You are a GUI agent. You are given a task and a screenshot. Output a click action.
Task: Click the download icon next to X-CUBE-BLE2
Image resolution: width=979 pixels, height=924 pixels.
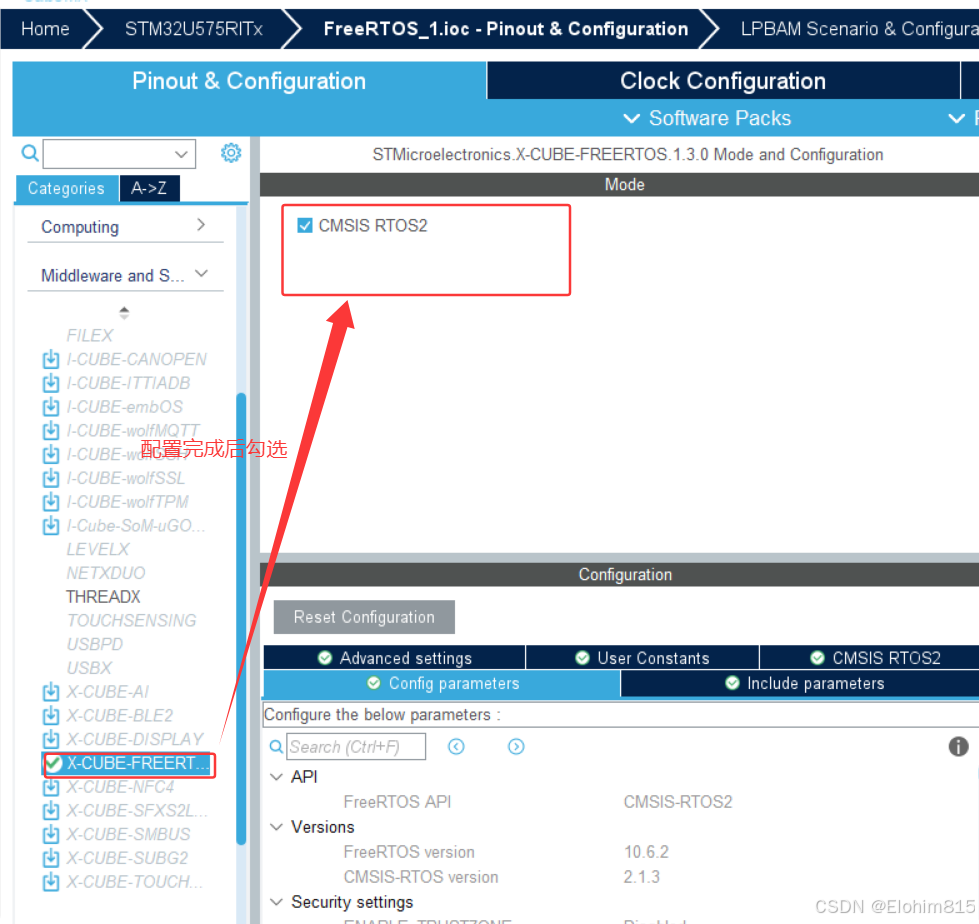point(51,715)
